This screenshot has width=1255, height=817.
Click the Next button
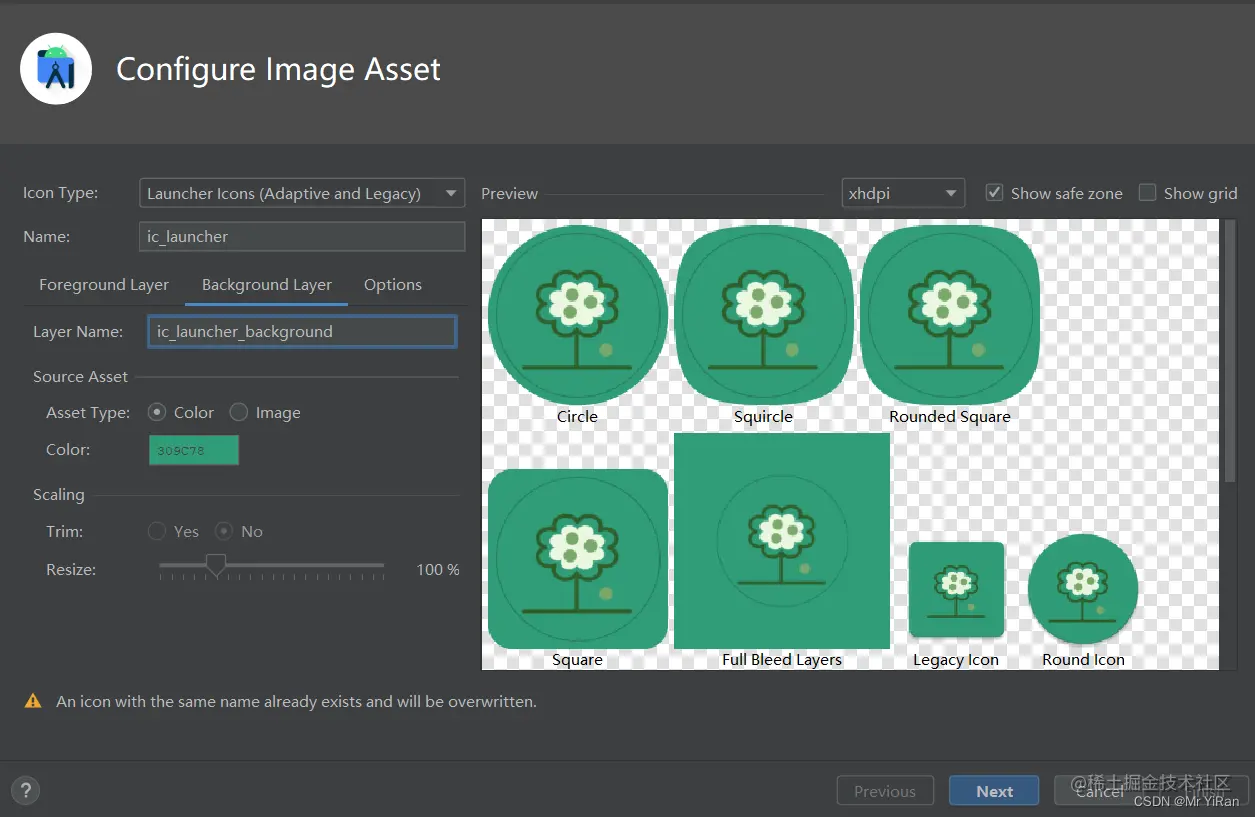coord(994,791)
